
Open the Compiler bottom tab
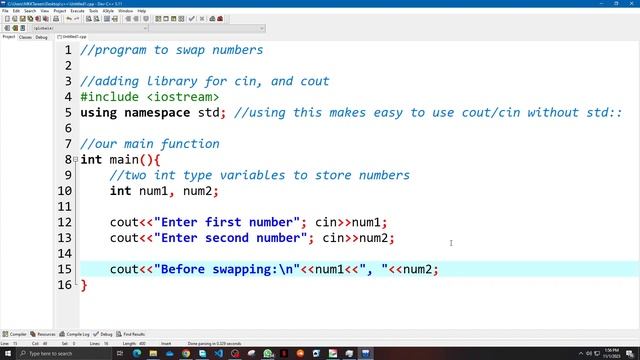coord(14,334)
